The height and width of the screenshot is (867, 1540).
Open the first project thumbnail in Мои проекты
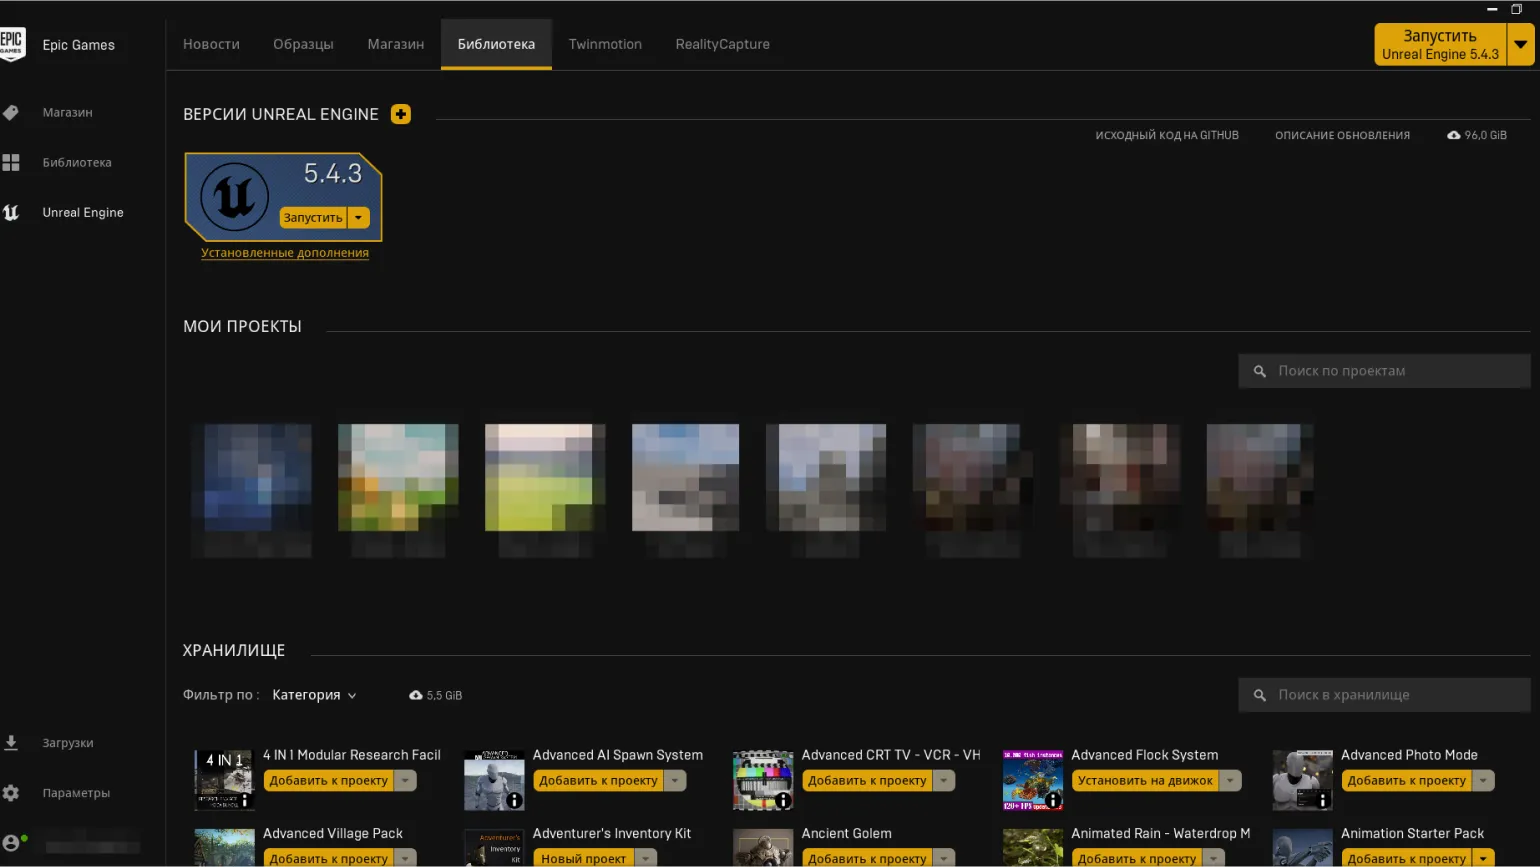251,478
